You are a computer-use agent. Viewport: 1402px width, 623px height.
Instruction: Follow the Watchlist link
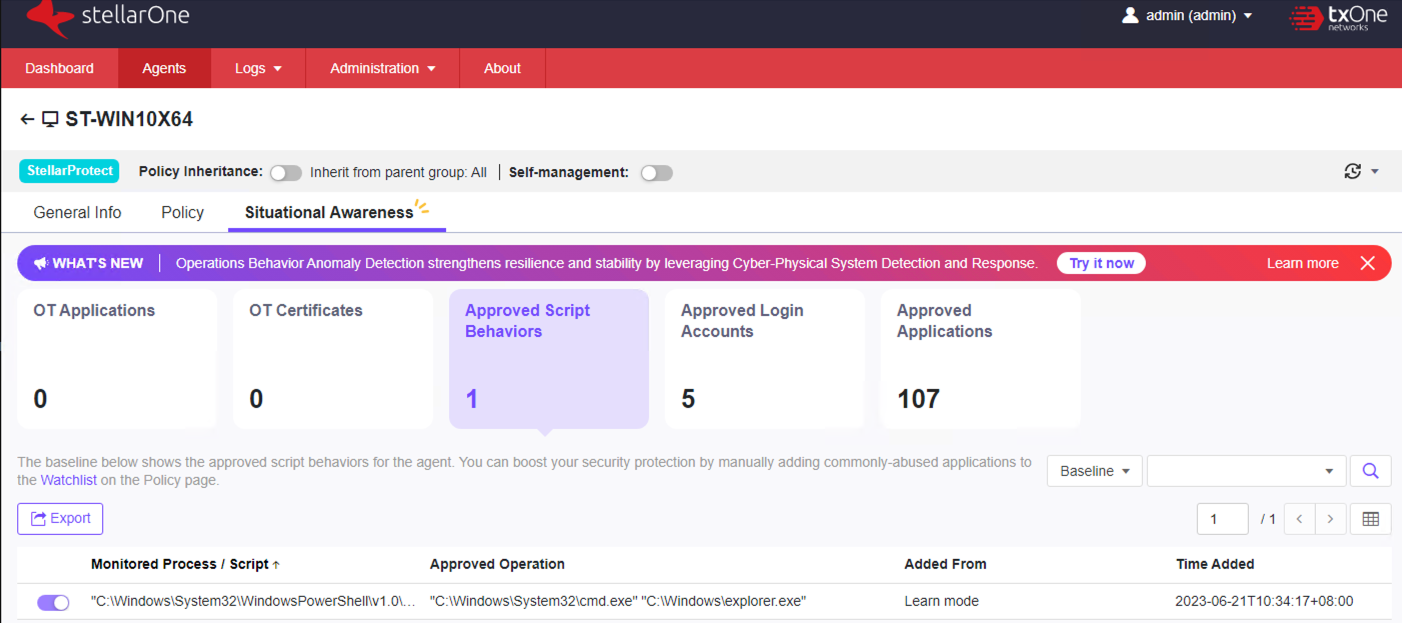click(69, 480)
